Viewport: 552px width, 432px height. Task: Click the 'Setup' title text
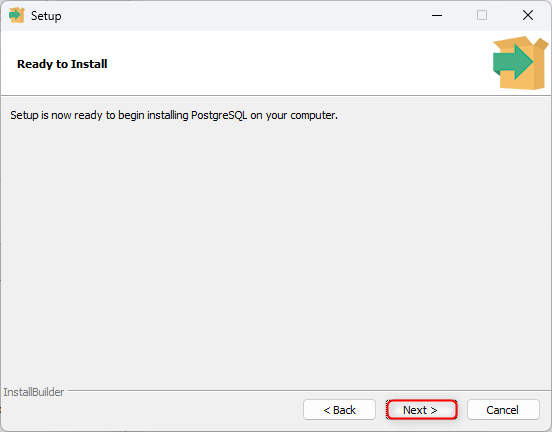pos(46,16)
